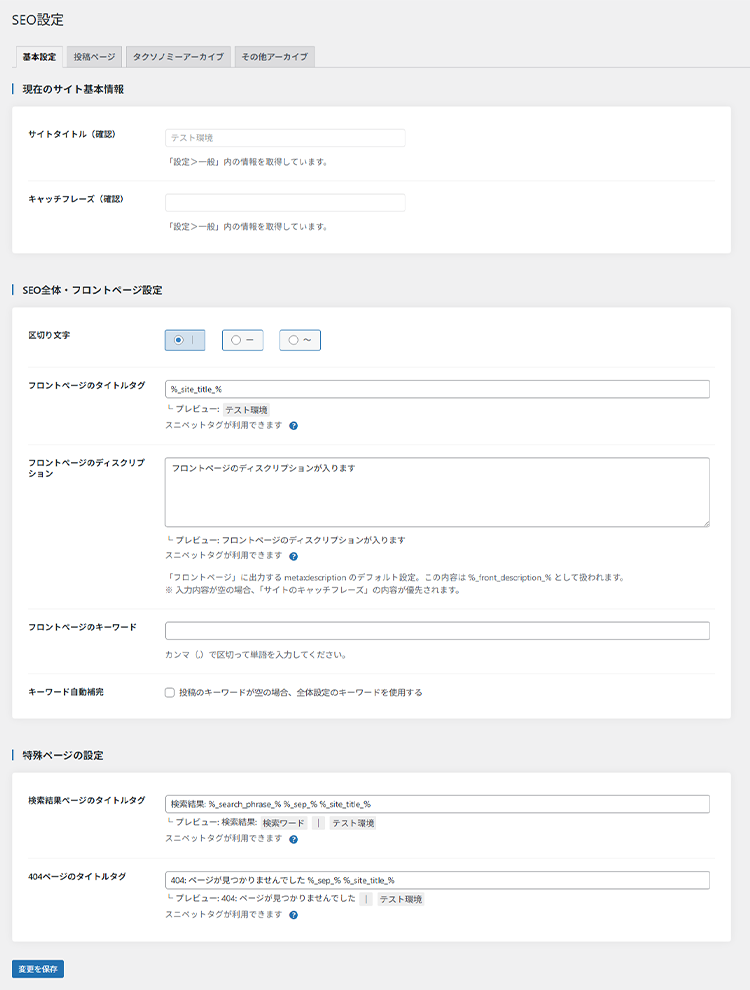This screenshot has width=750, height=990.
Task: Click the 変更を保存 button
Action: 38,969
